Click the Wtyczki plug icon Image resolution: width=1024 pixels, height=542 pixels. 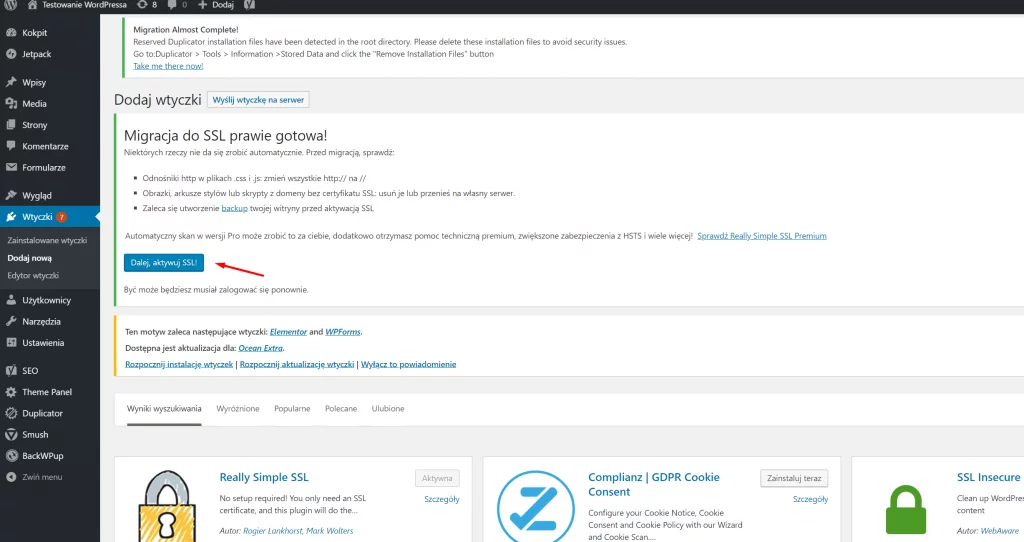point(11,217)
